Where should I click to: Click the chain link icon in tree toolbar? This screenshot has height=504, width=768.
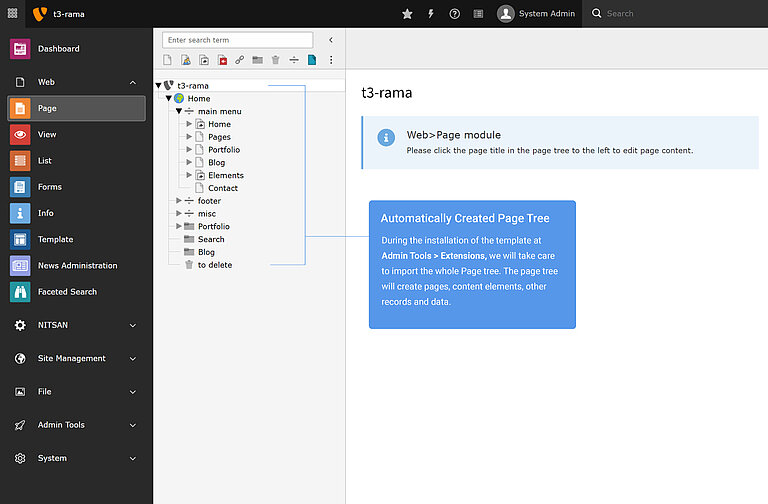pos(240,60)
